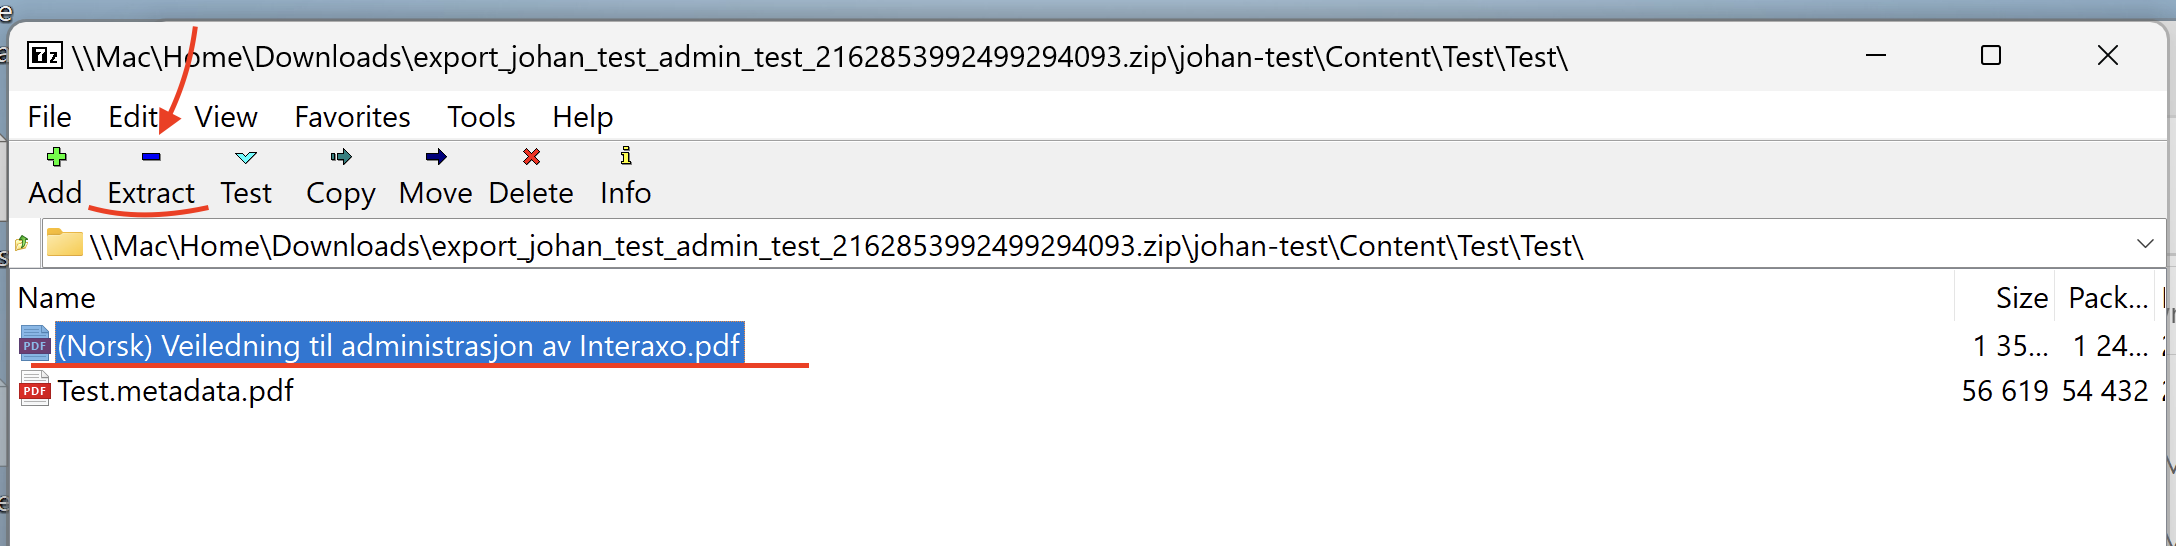Go up one folder level icon
Image resolution: width=2176 pixels, height=546 pixels.
coord(22,243)
